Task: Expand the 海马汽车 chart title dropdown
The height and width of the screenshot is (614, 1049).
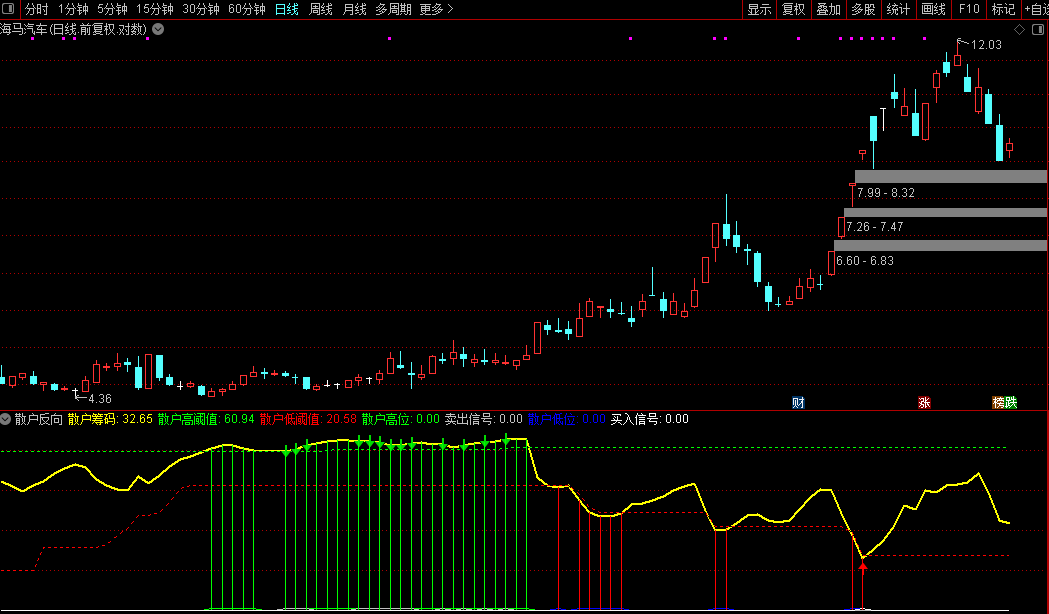Action: (x=158, y=29)
